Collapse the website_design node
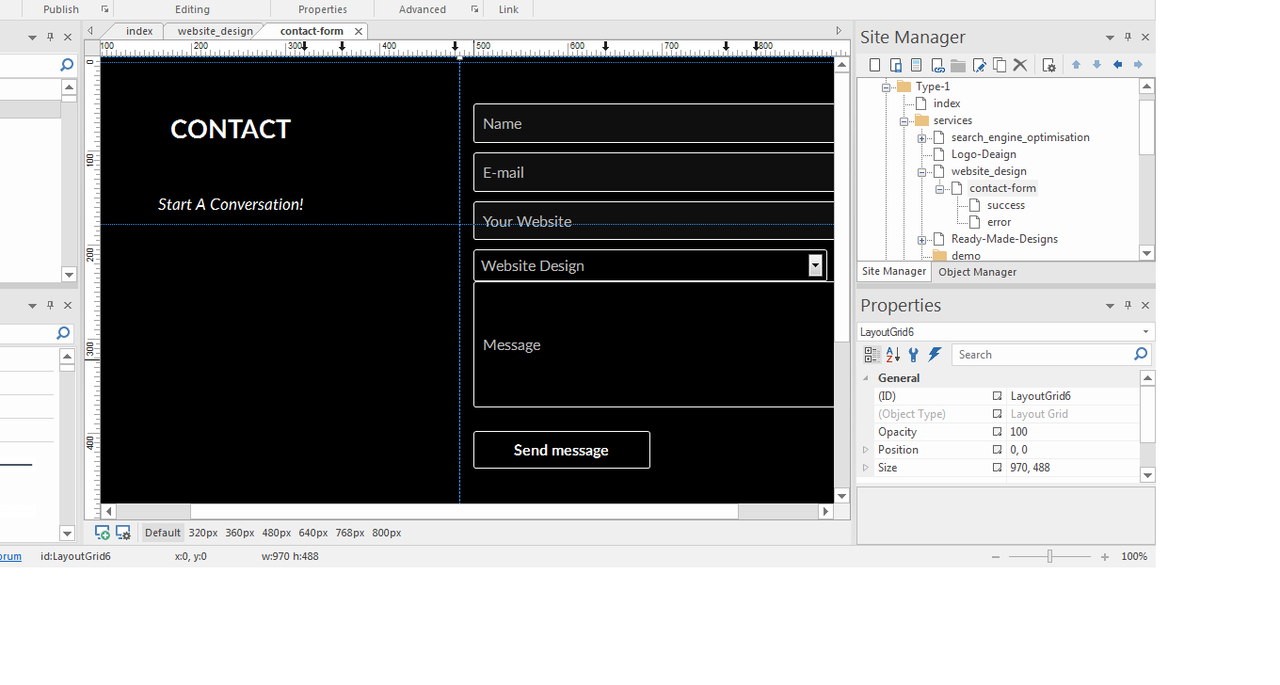Image resolution: width=1280 pixels, height=685 pixels. pos(922,172)
